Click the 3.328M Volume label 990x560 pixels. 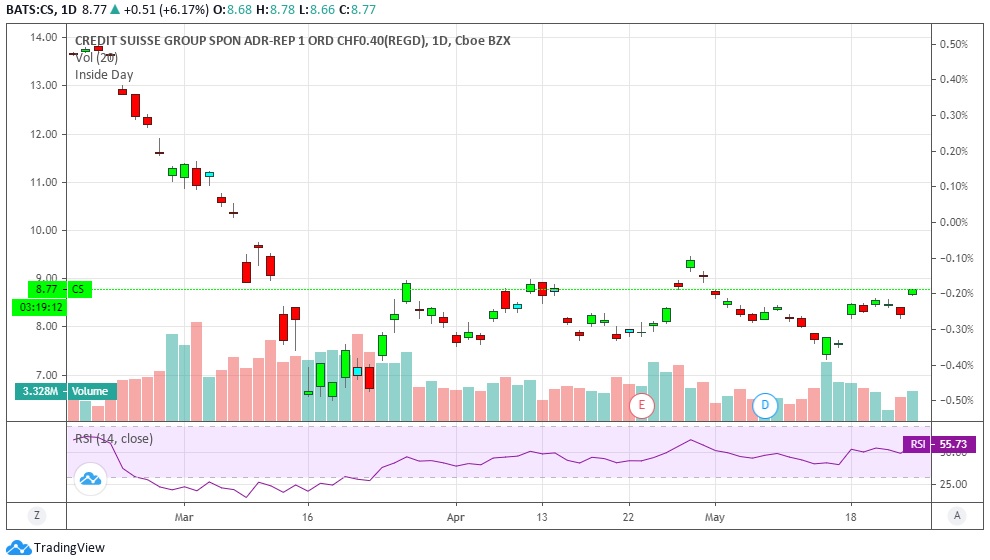tap(66, 391)
